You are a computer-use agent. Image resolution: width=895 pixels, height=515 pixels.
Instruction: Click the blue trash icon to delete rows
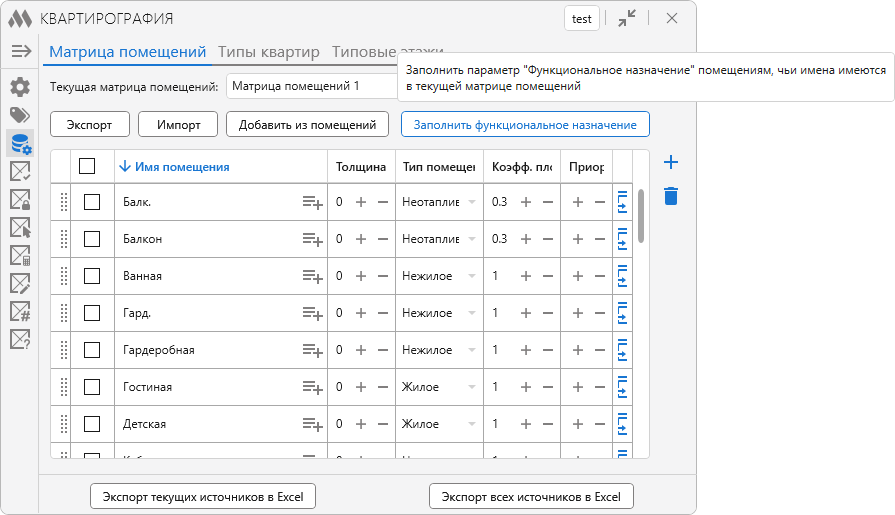pyautogui.click(x=671, y=195)
